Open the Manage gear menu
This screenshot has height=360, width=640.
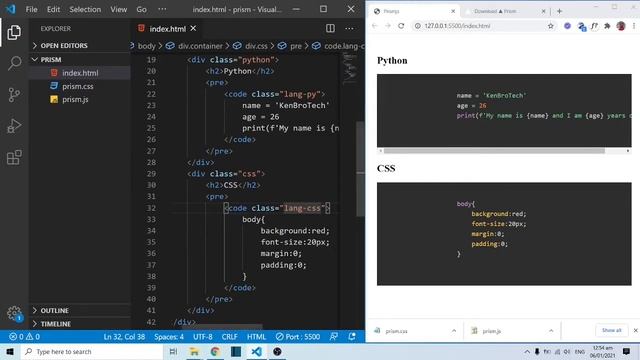click(14, 313)
